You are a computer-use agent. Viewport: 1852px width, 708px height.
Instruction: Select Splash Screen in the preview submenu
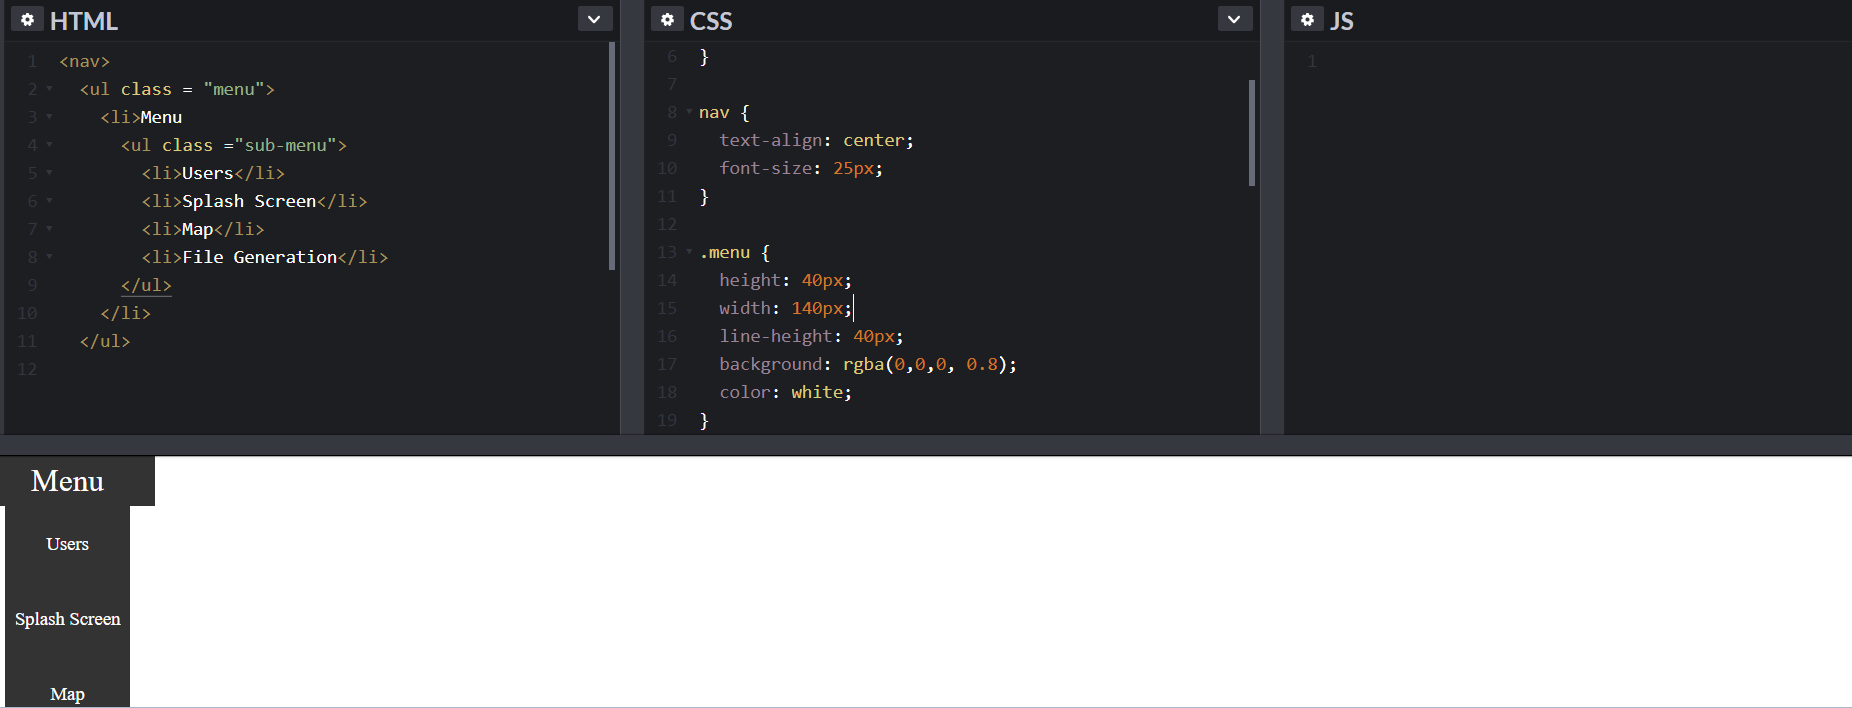[67, 619]
